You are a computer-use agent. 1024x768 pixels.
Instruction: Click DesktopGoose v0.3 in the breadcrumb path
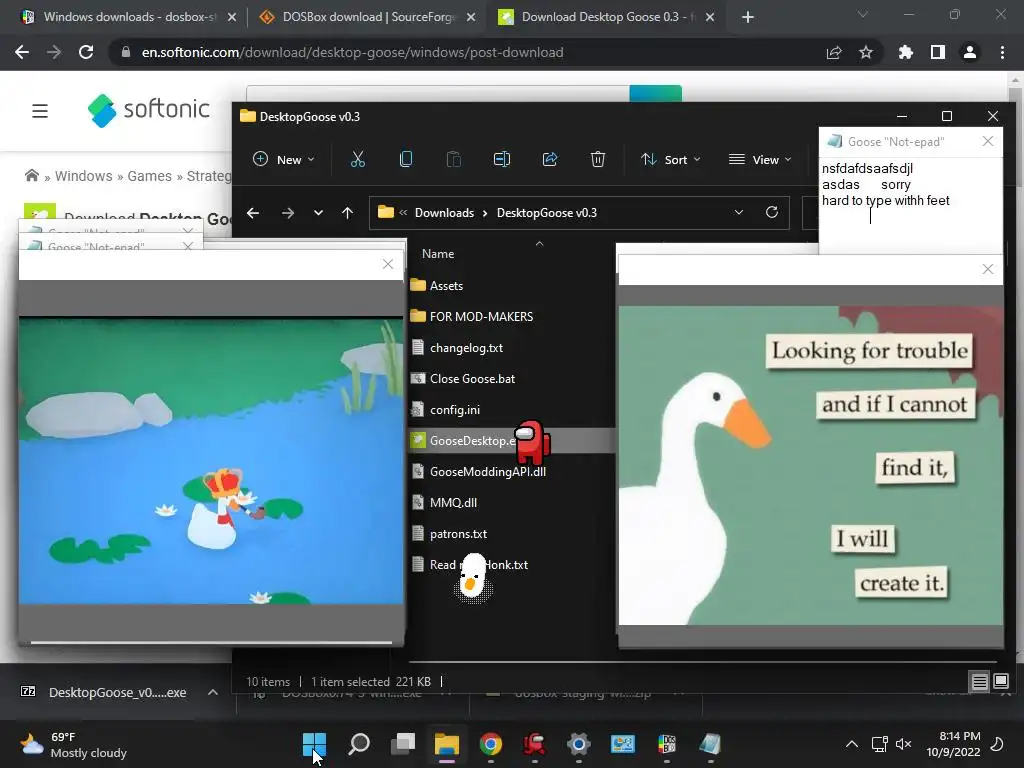pos(547,213)
